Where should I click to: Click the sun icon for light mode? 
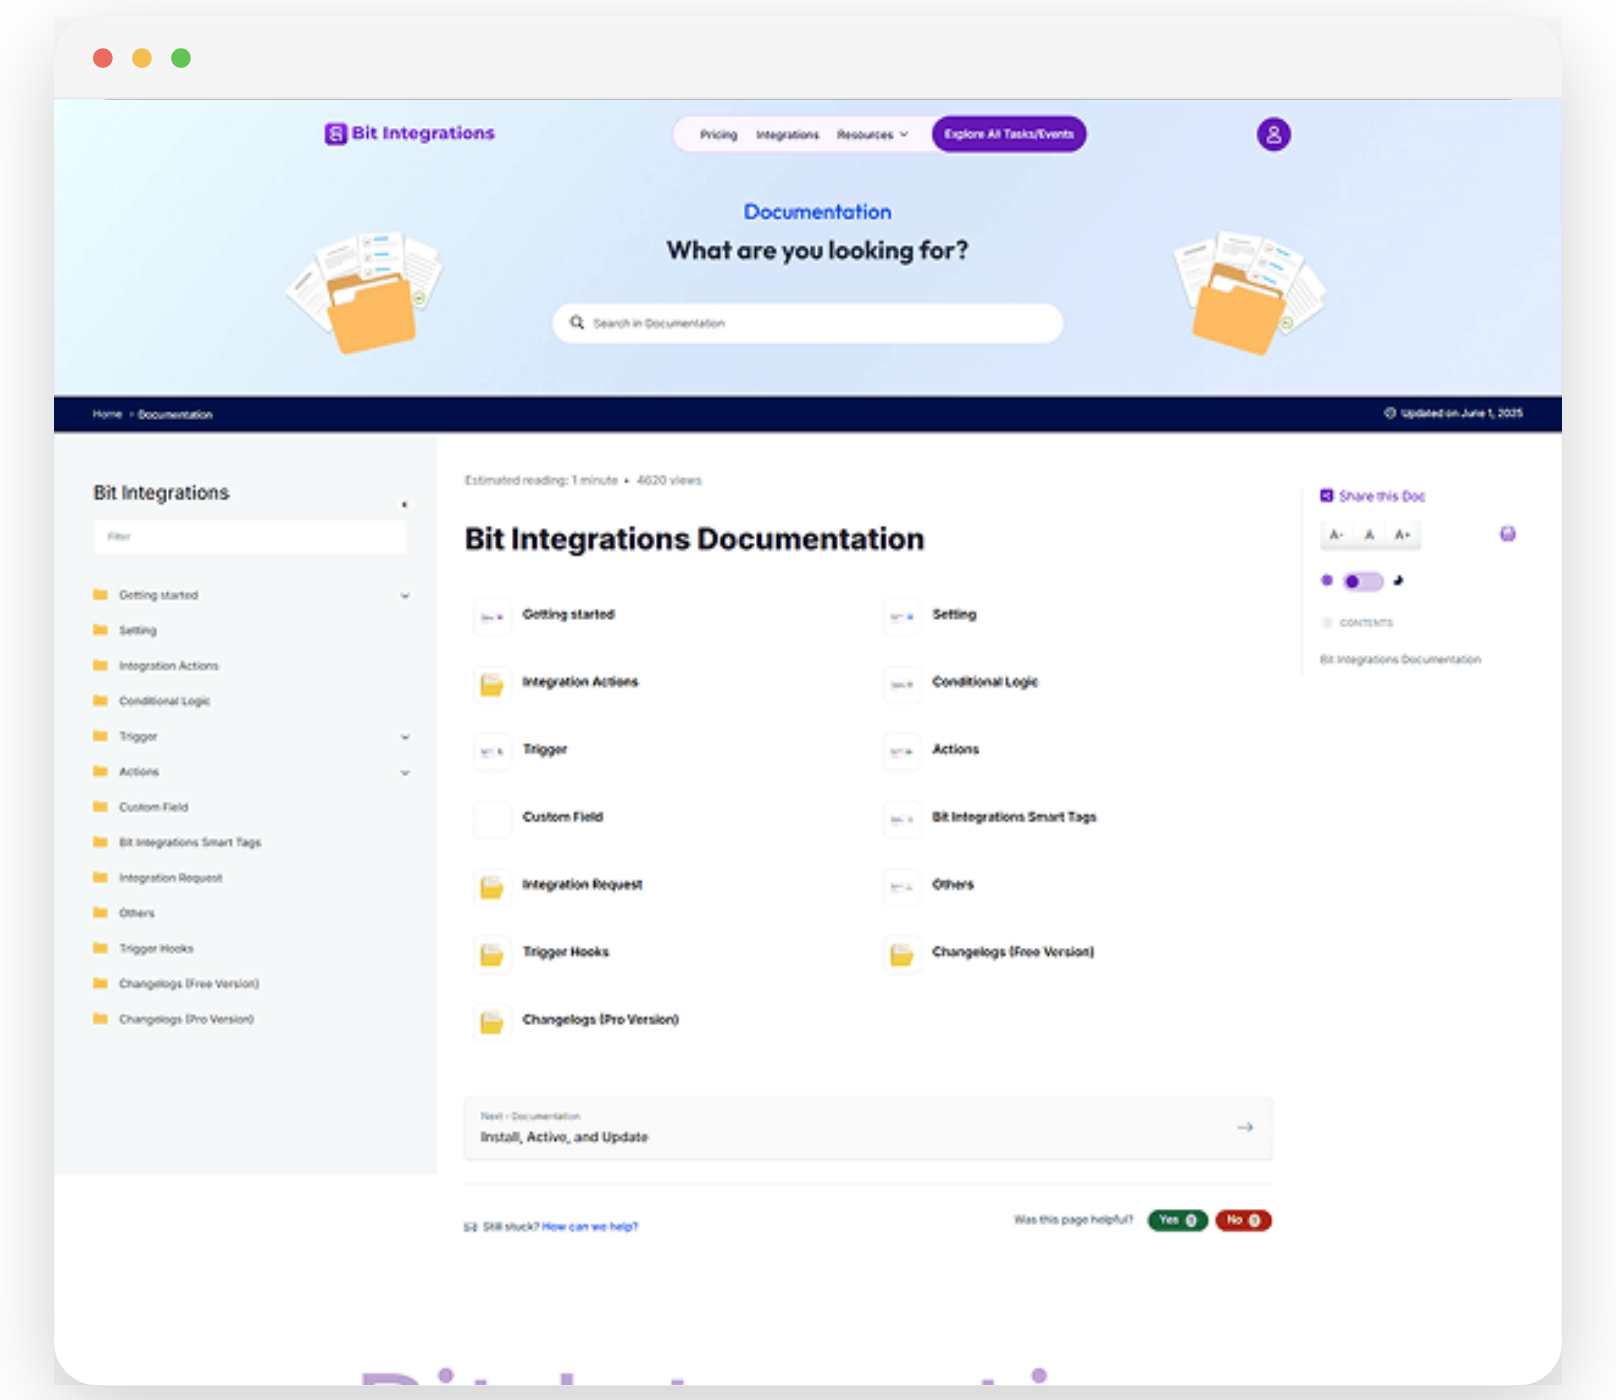(1327, 580)
